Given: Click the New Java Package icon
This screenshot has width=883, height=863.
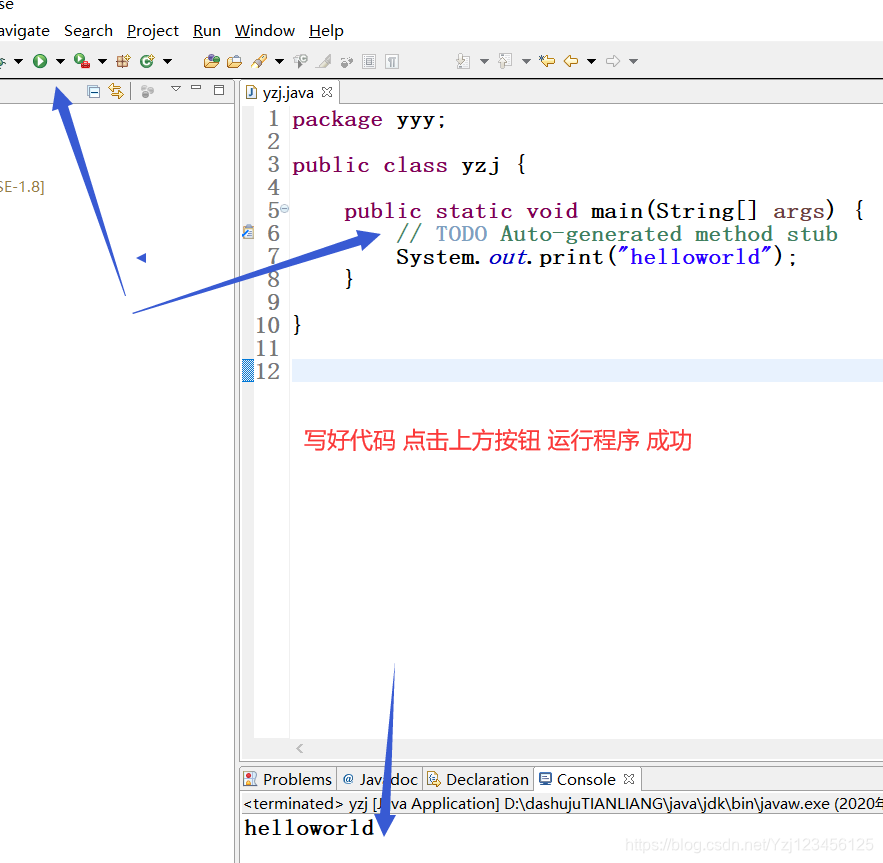Looking at the screenshot, I should tap(123, 61).
